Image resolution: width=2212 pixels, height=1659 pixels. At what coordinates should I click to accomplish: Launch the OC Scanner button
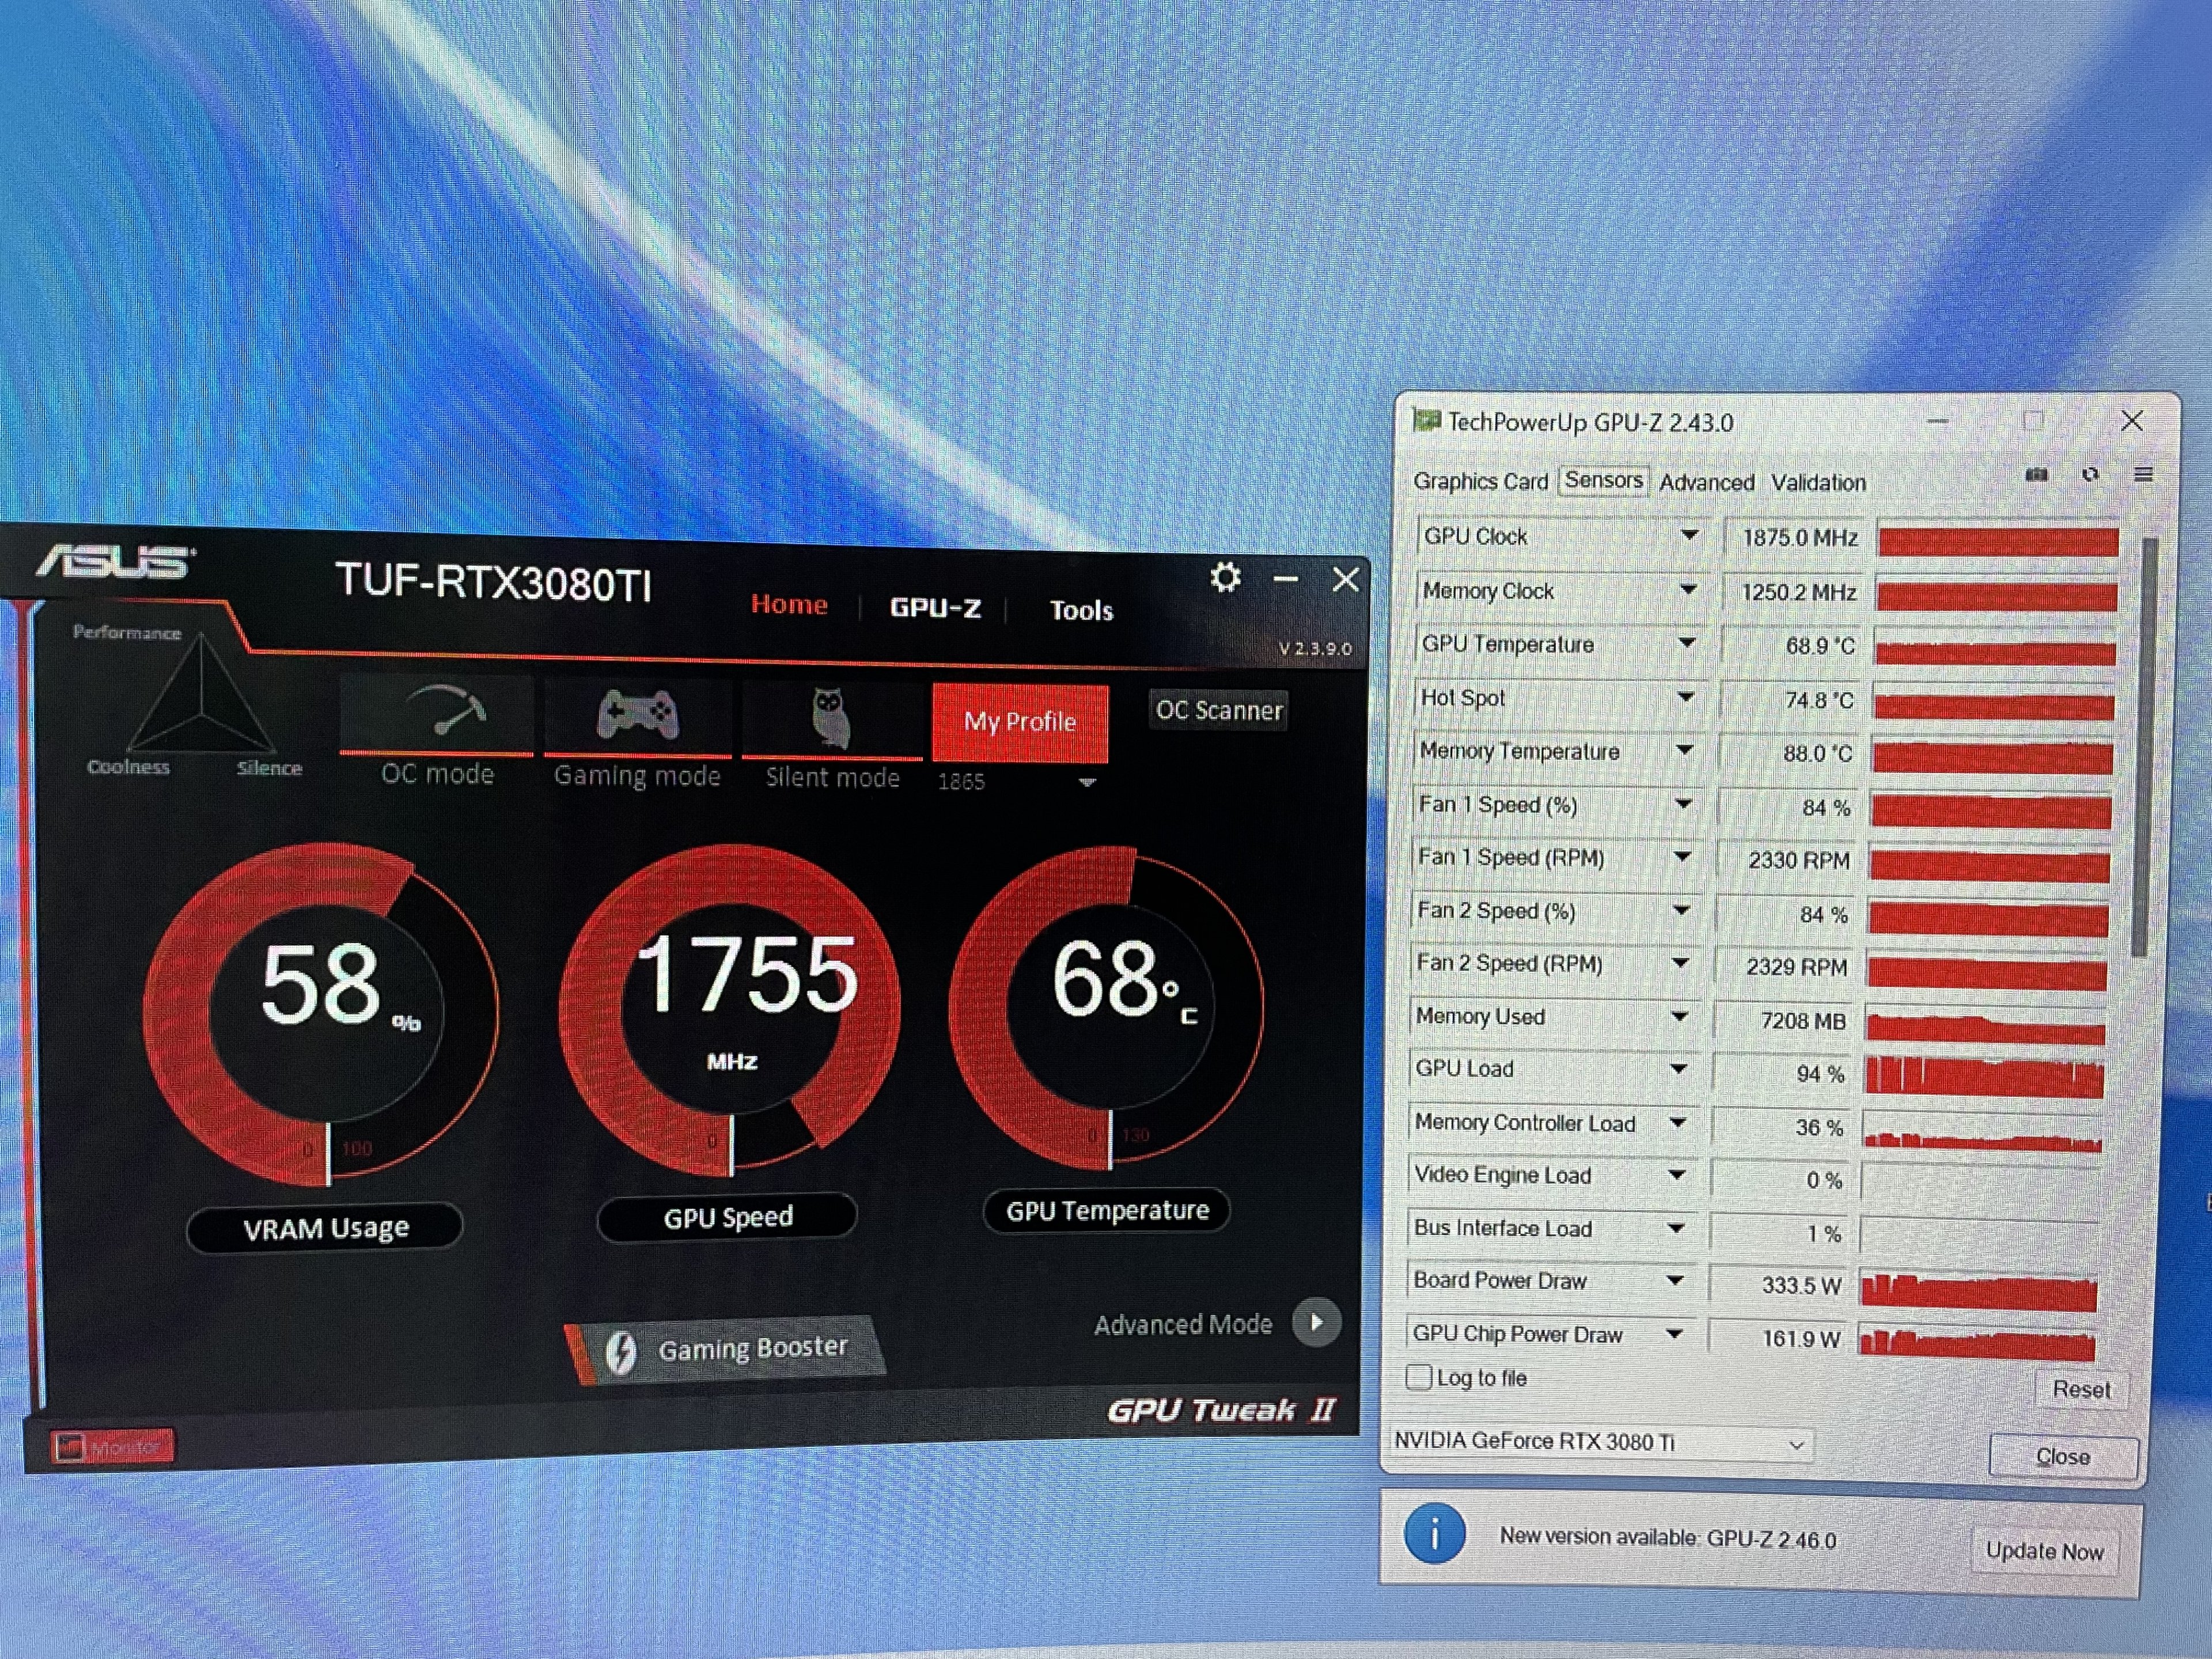[1218, 710]
